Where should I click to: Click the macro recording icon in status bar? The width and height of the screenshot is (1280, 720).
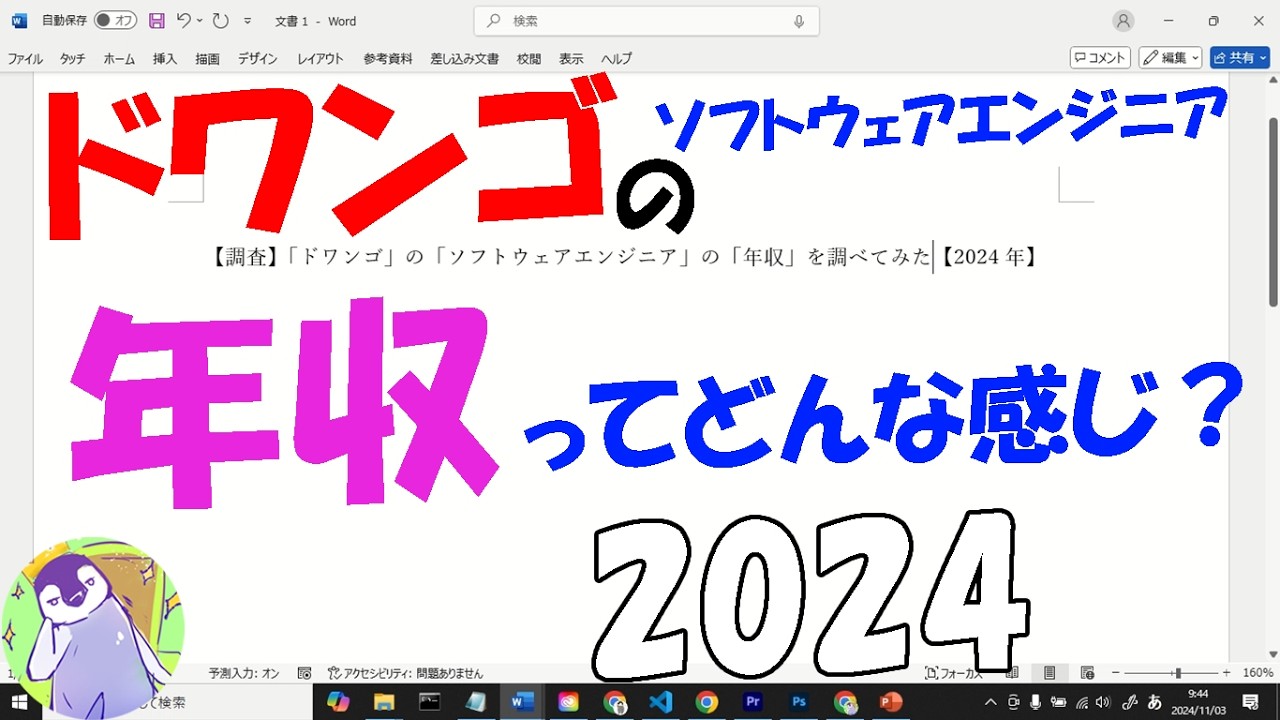coord(305,673)
